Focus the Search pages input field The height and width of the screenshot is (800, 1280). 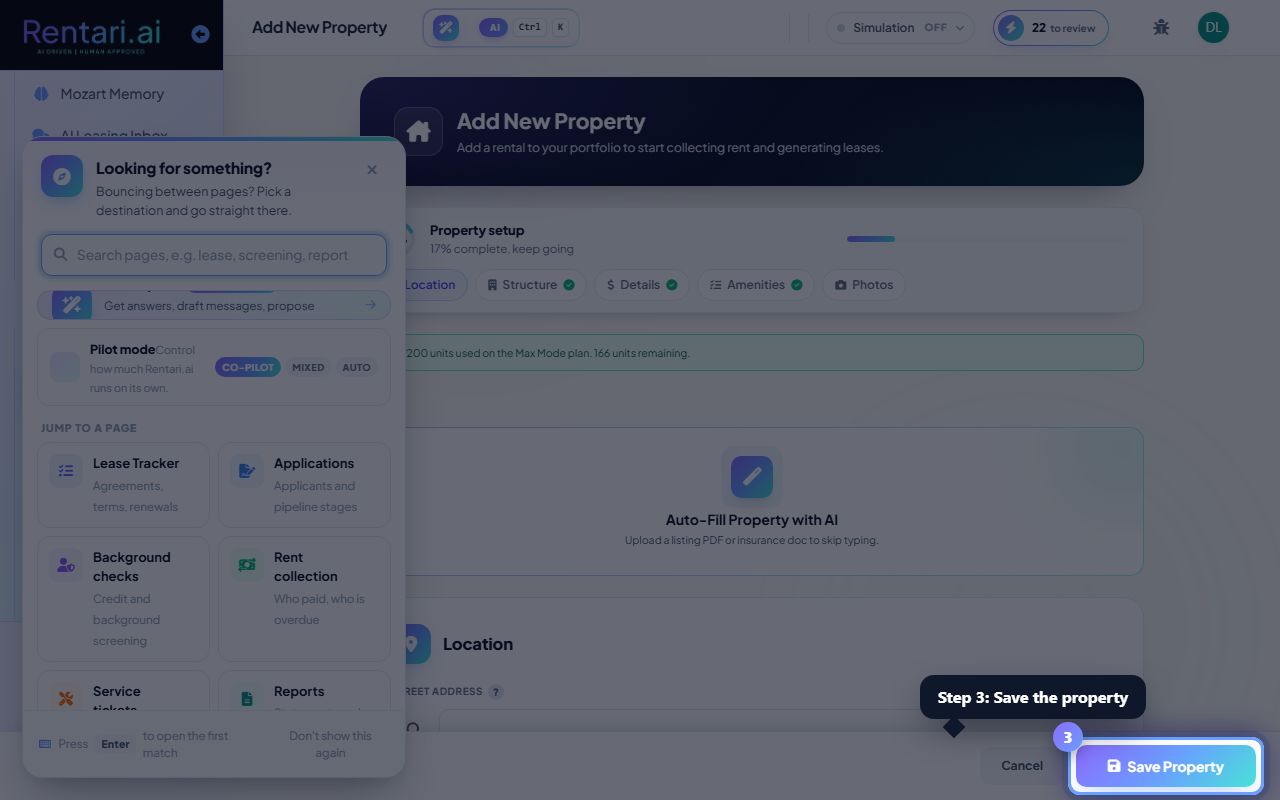click(x=214, y=255)
